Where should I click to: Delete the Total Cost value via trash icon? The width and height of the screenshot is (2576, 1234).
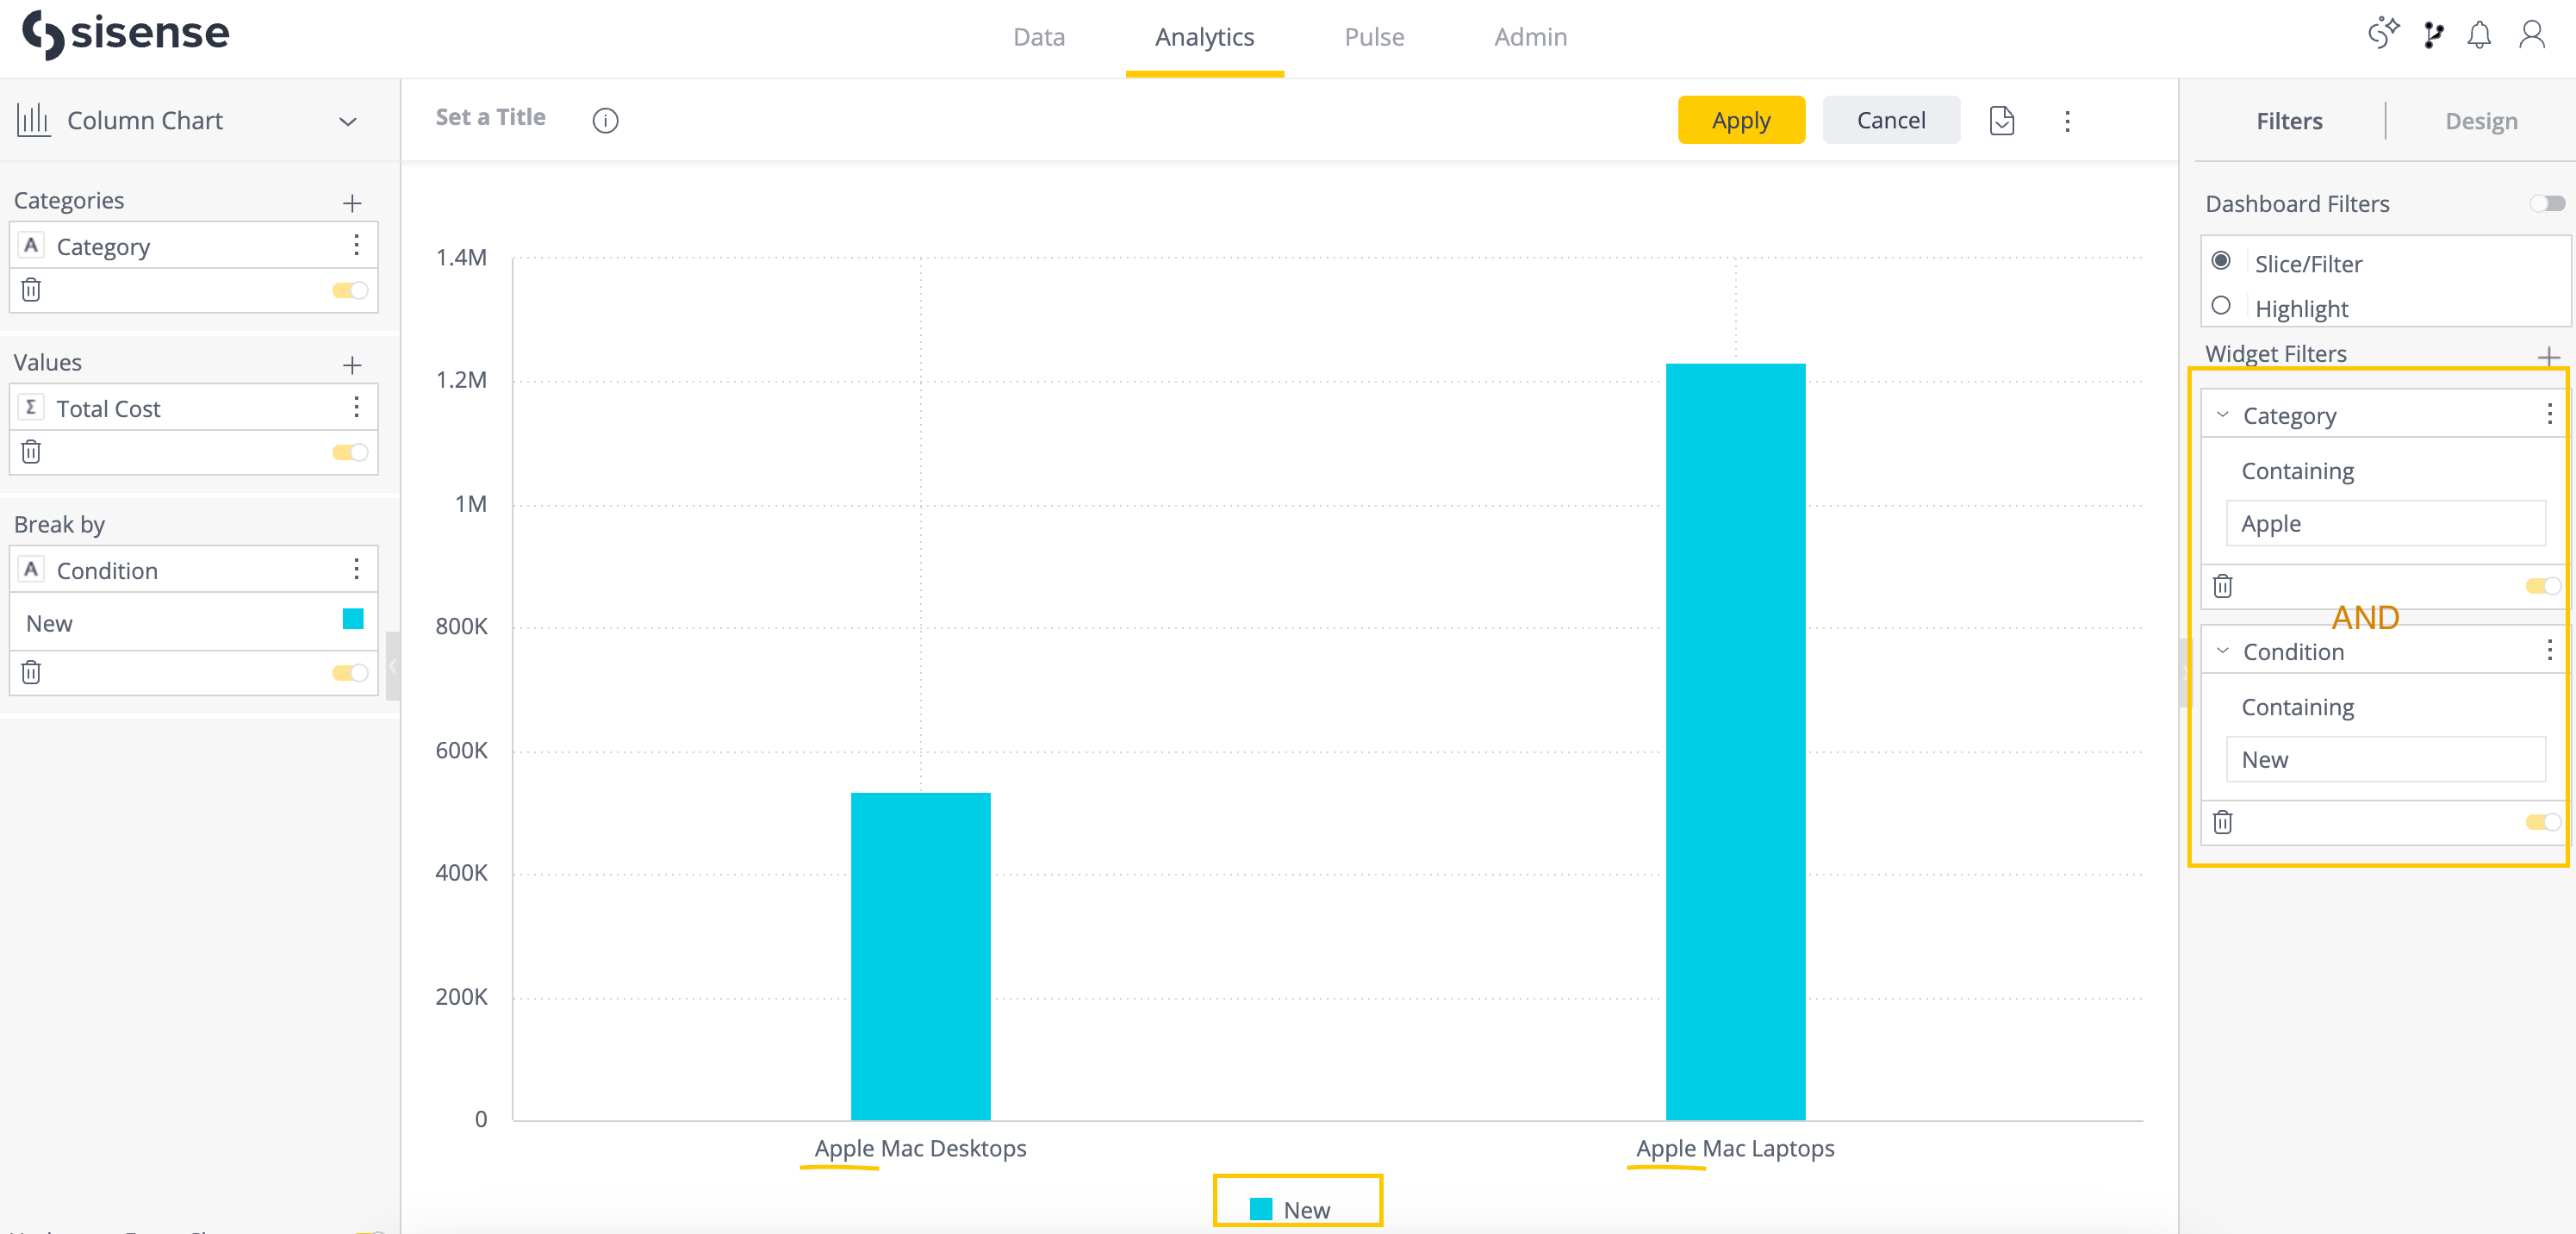pos(31,452)
